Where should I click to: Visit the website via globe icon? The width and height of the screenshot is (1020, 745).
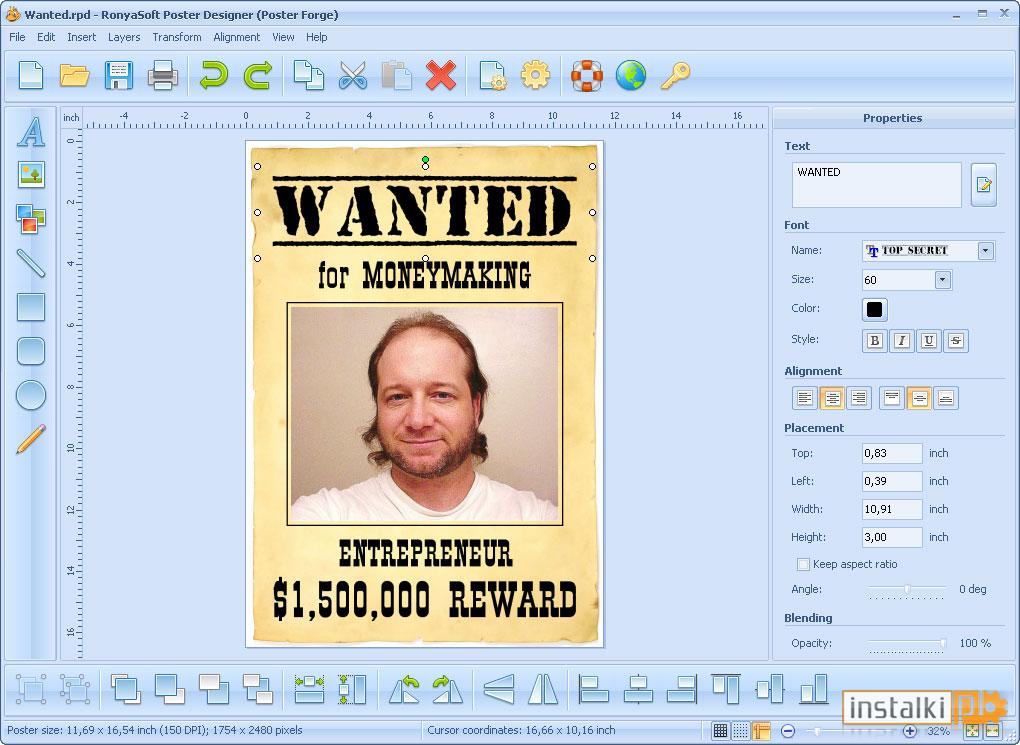click(x=631, y=75)
